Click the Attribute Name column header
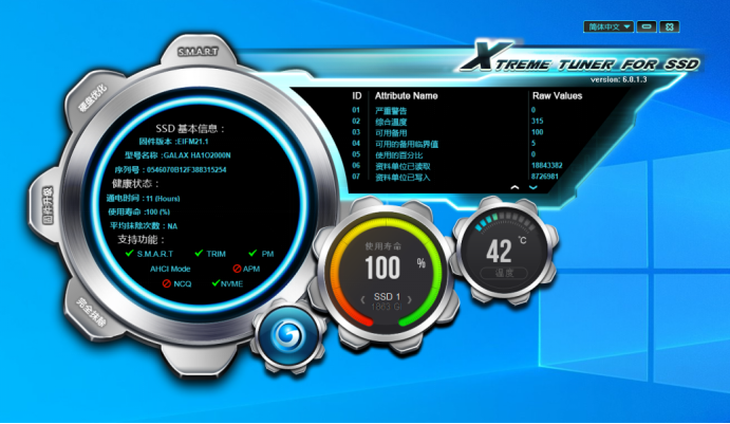Viewport: 730px width, 424px height. pos(406,96)
